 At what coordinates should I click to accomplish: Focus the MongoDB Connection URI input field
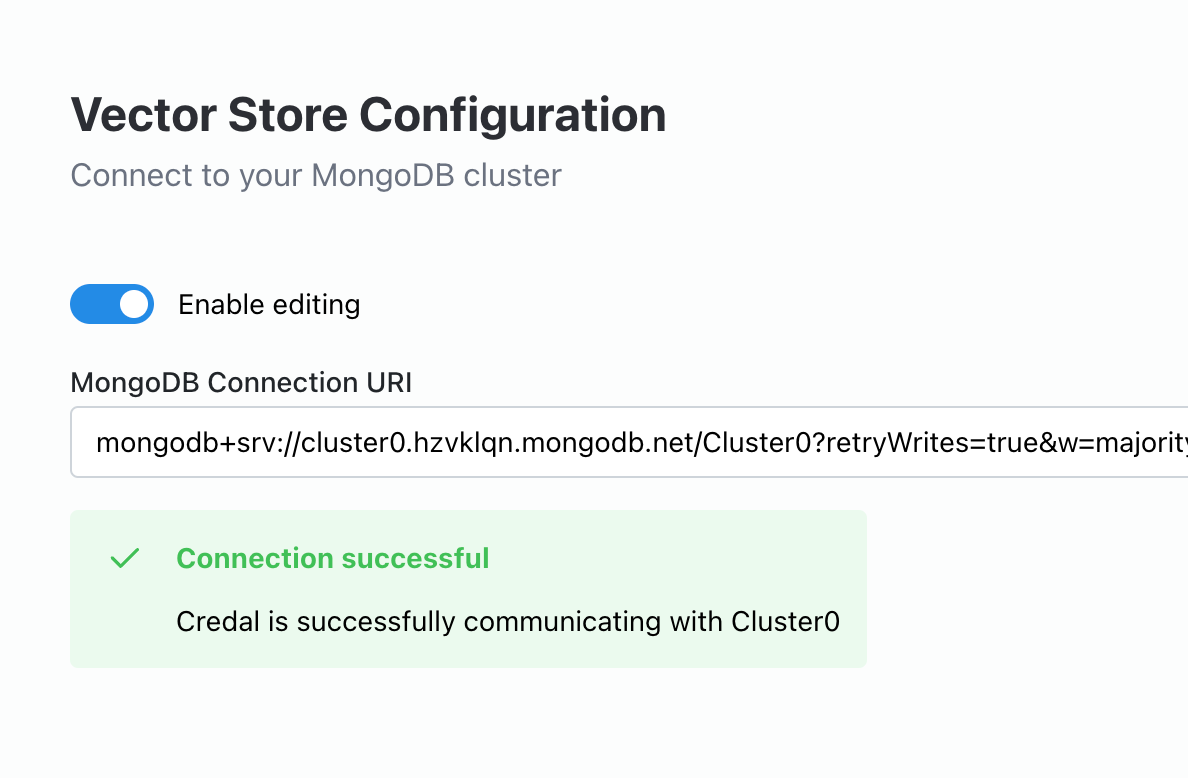pyautogui.click(x=629, y=442)
